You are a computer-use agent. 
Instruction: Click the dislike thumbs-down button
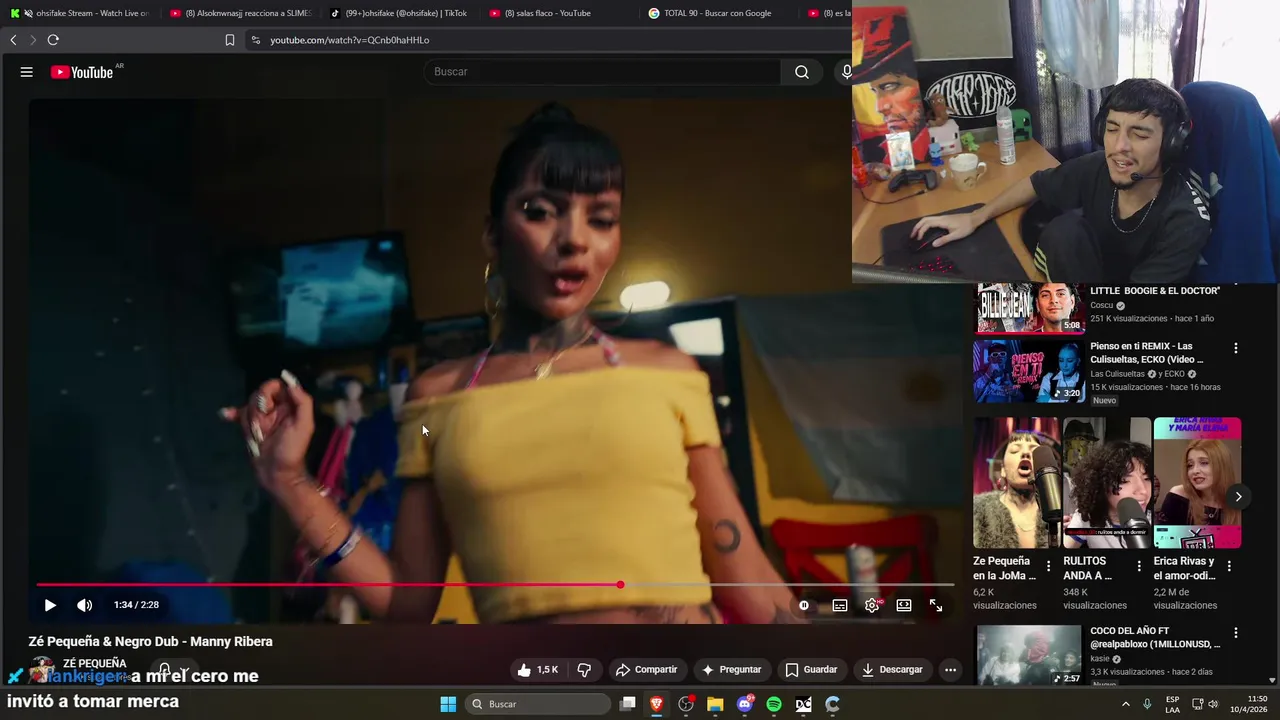coord(584,670)
